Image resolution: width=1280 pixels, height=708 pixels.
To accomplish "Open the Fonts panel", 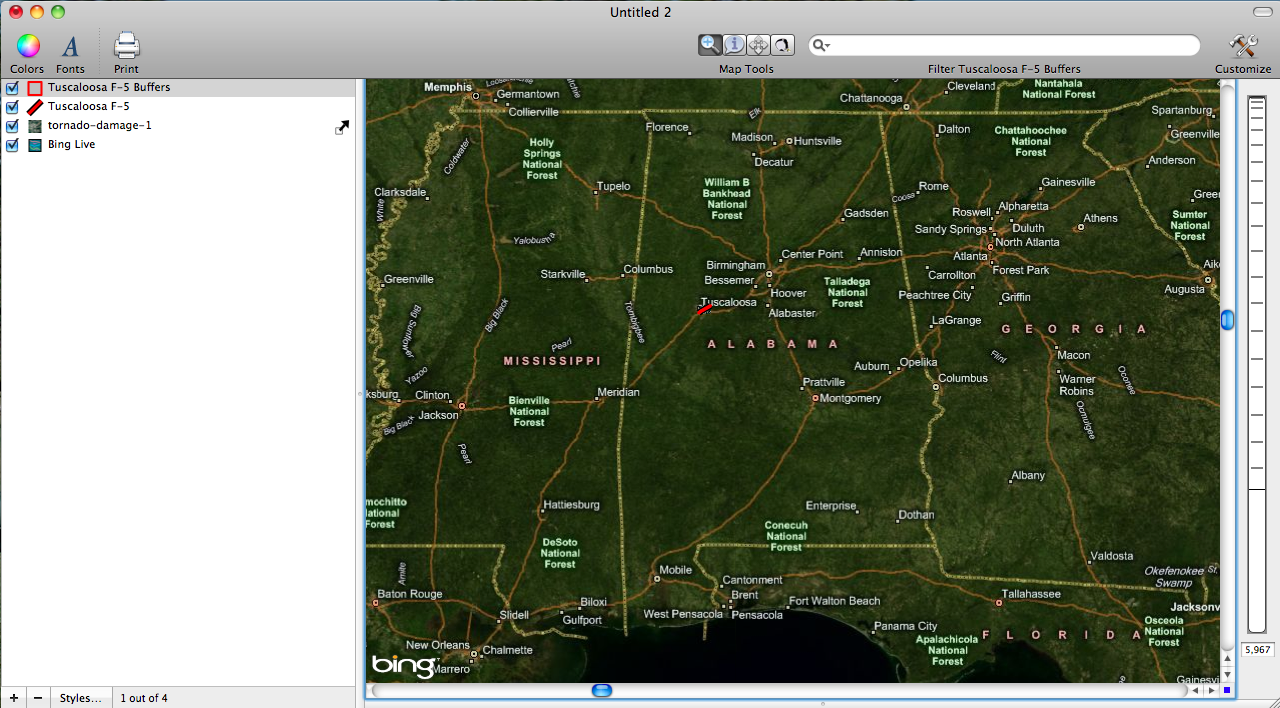I will (x=70, y=45).
